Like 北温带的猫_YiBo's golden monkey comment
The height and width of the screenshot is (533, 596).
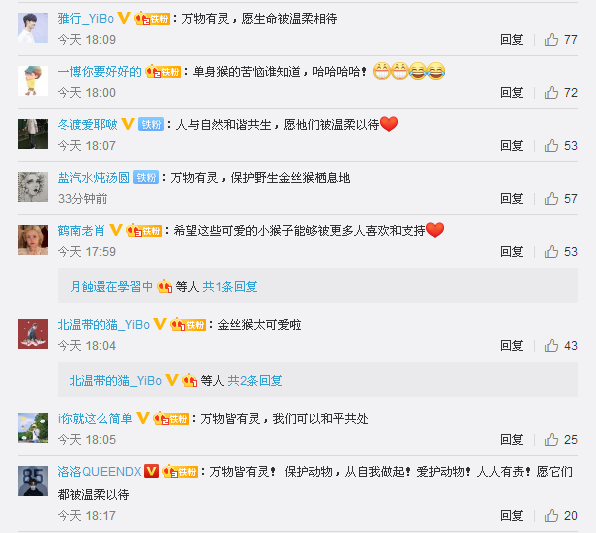(x=561, y=346)
